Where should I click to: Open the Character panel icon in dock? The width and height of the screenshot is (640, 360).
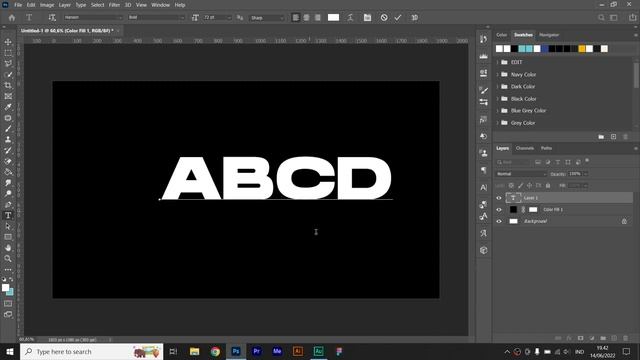484,187
